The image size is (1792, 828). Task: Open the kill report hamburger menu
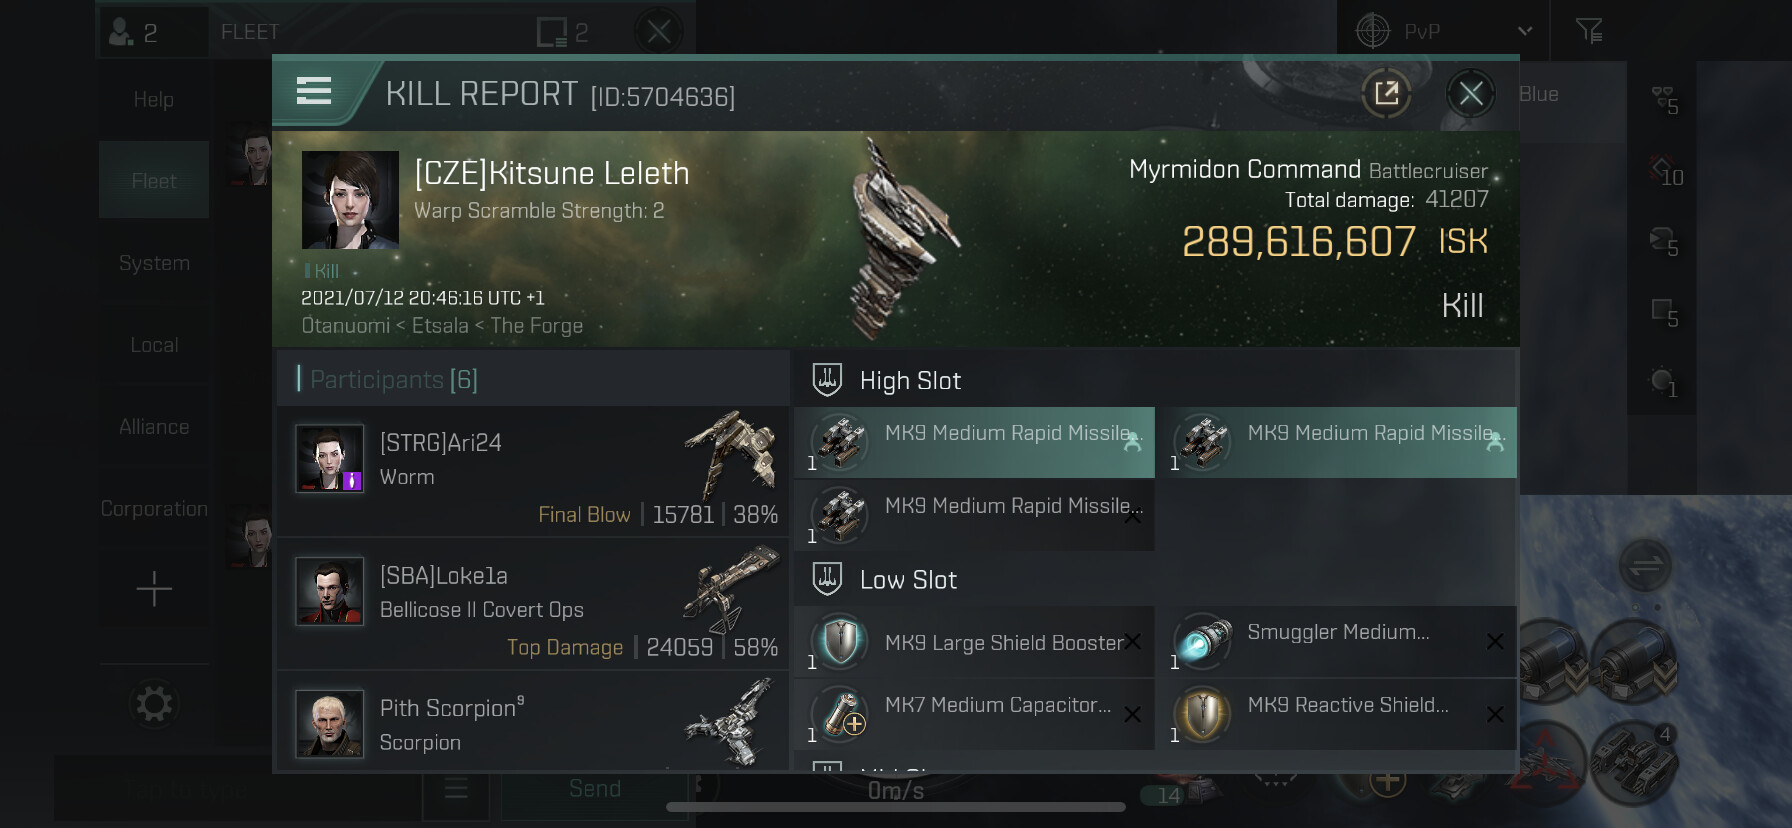[314, 92]
